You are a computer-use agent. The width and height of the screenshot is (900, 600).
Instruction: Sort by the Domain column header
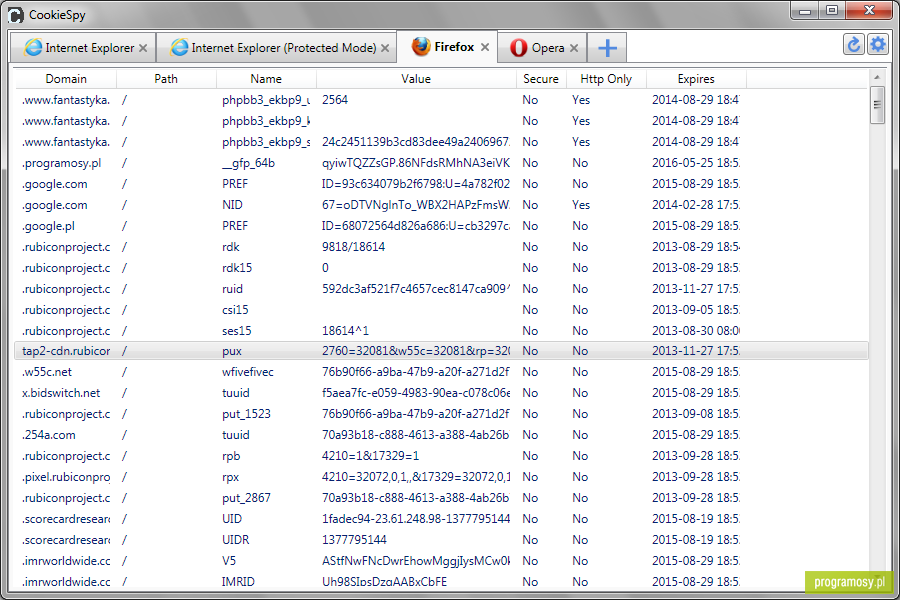pos(66,79)
